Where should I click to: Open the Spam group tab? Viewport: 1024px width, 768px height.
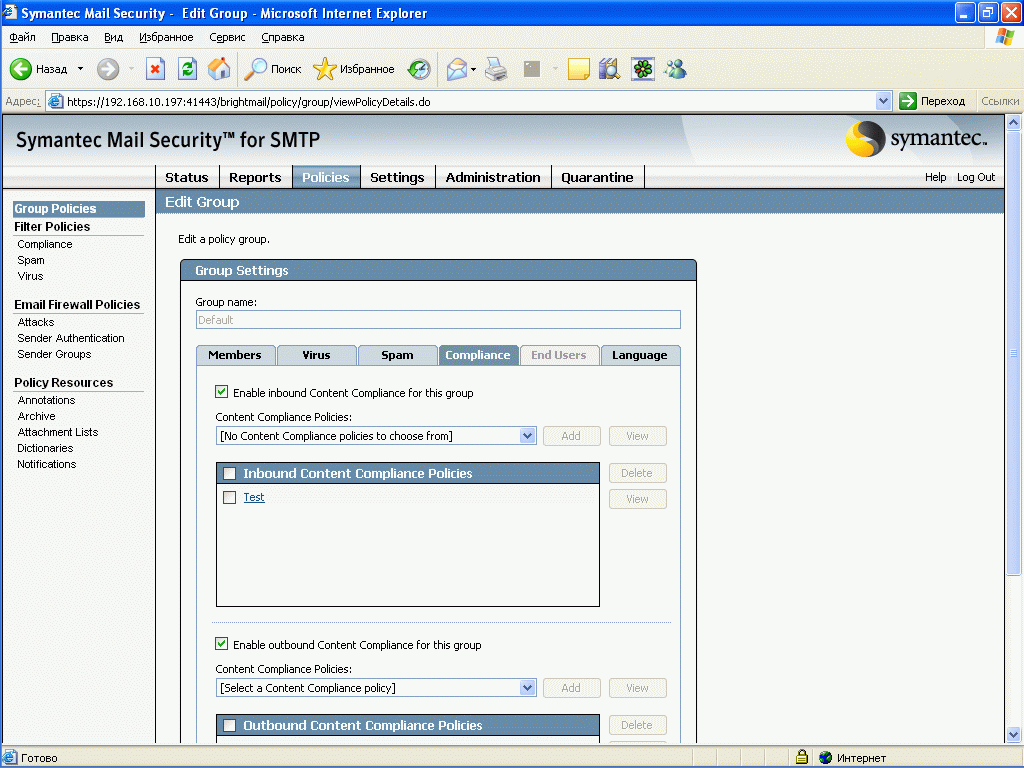(x=397, y=355)
